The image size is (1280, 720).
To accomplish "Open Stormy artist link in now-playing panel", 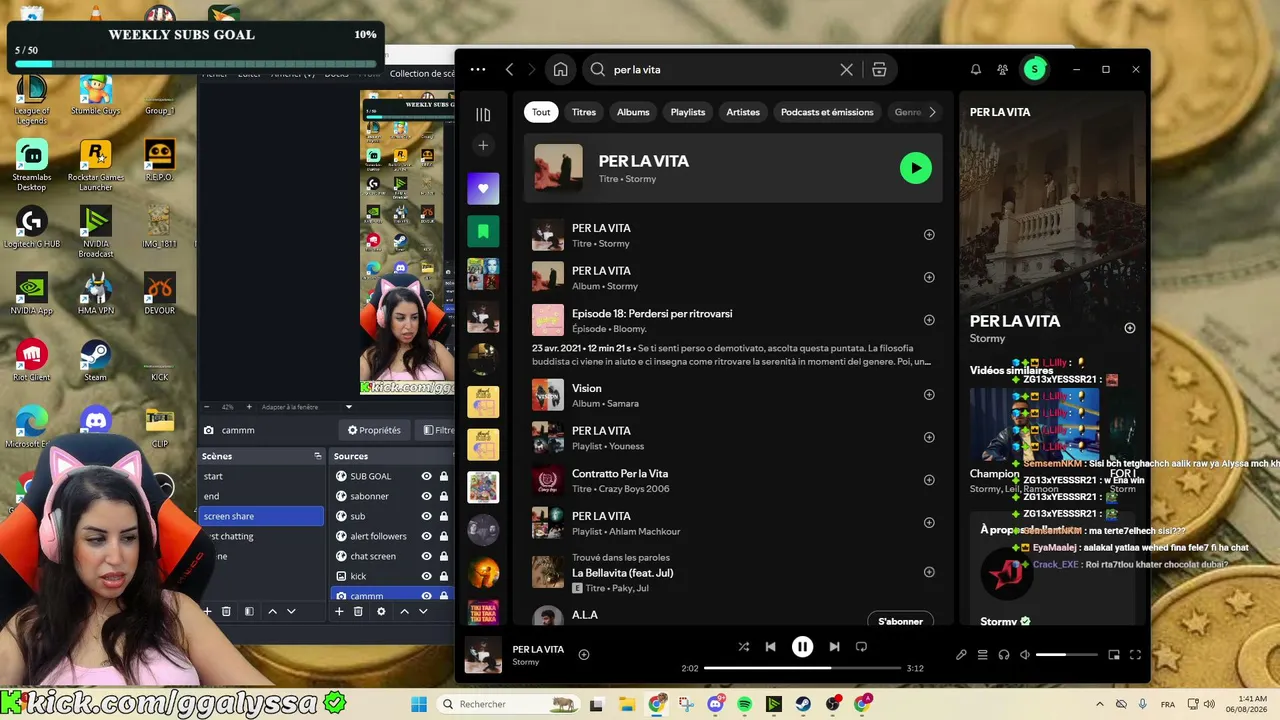I will (987, 339).
